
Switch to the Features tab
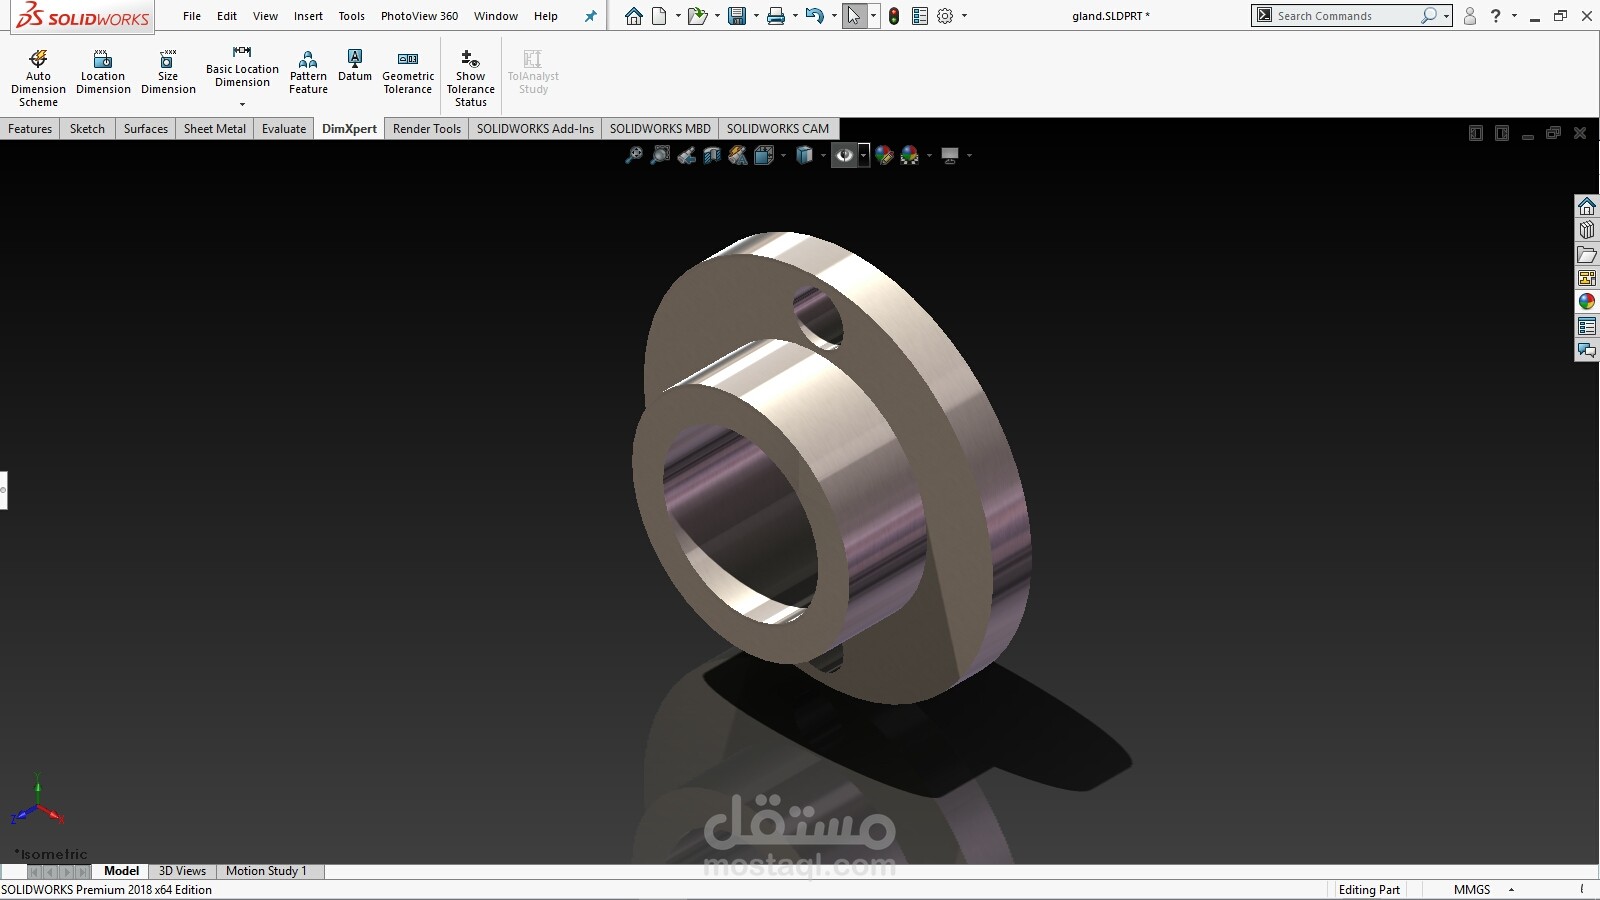pos(30,129)
